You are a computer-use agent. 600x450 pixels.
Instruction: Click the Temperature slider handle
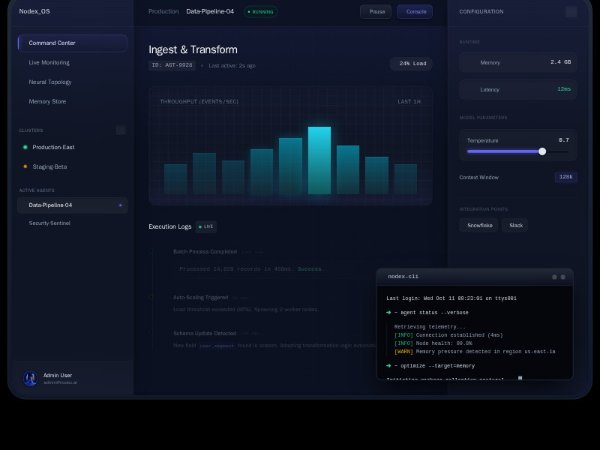(x=542, y=151)
